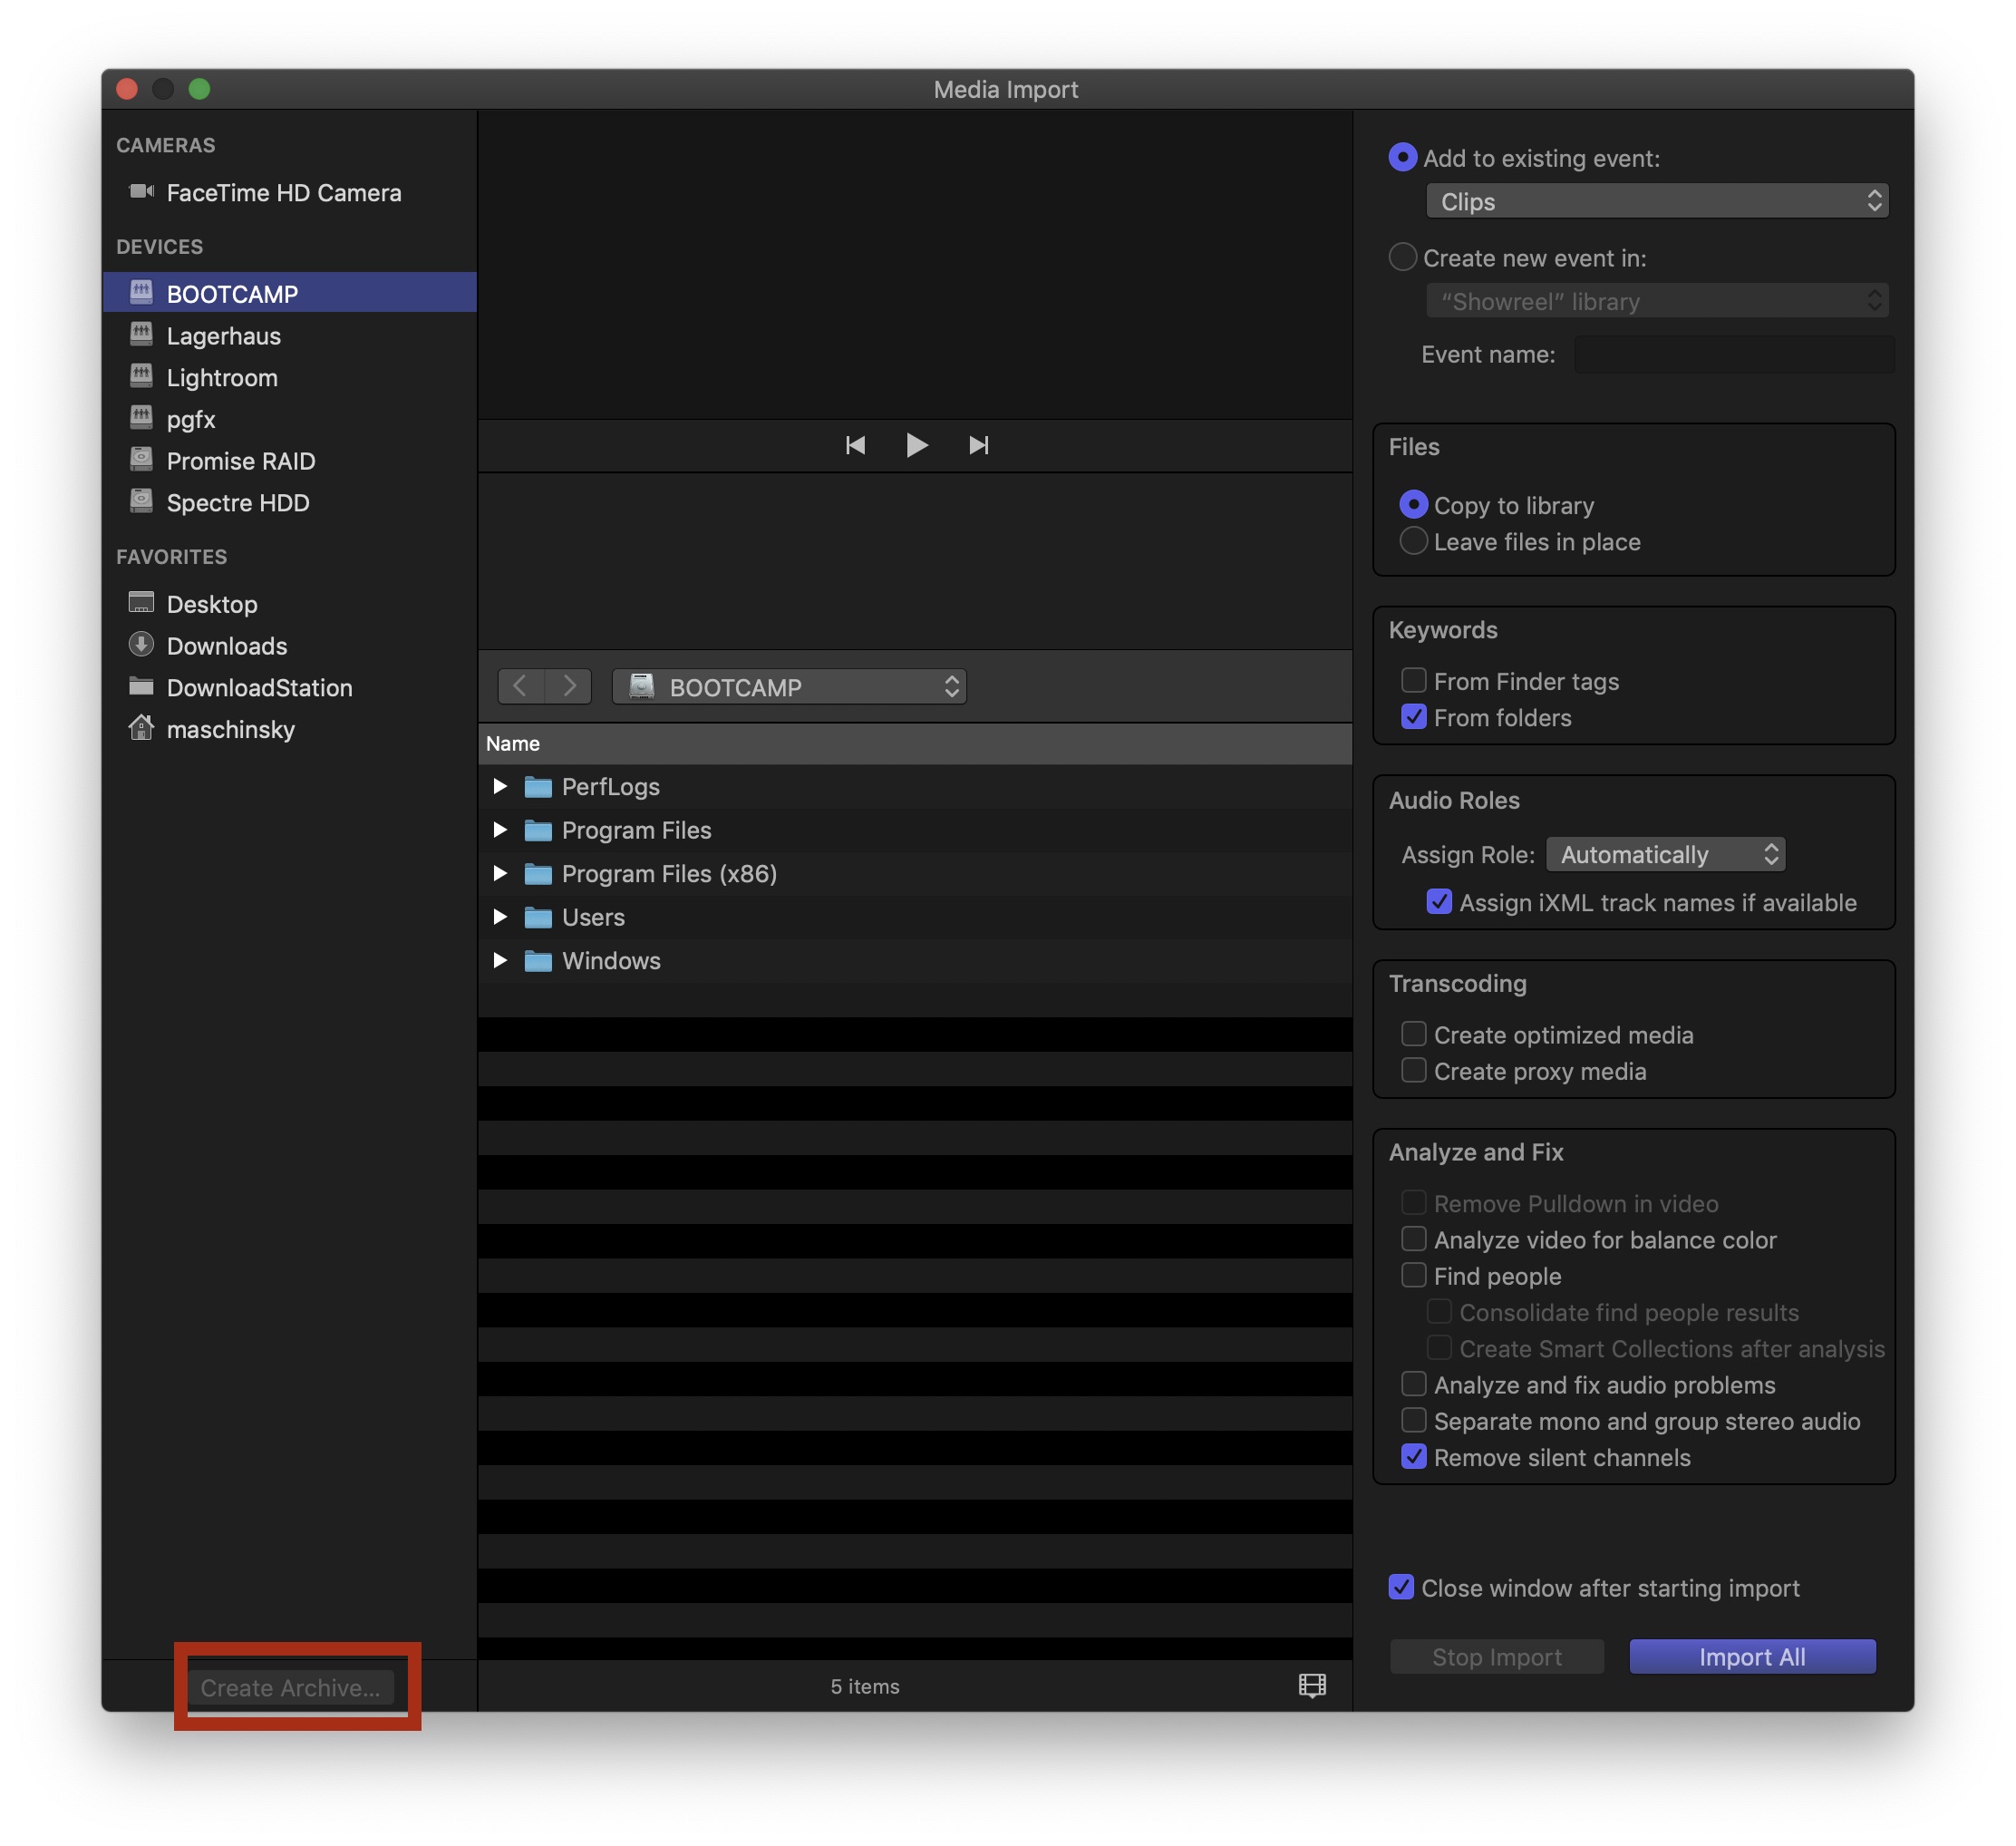
Task: Select the Promise RAID device
Action: point(240,461)
